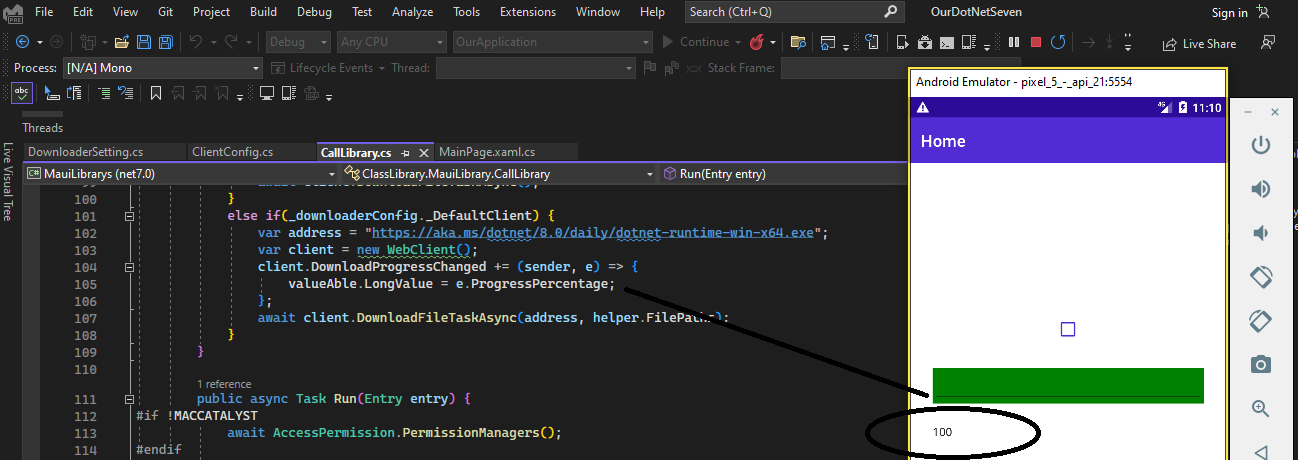Screen dimensions: 1298x460
Task: Collapse the code block at line 101
Action: [x=129, y=216]
